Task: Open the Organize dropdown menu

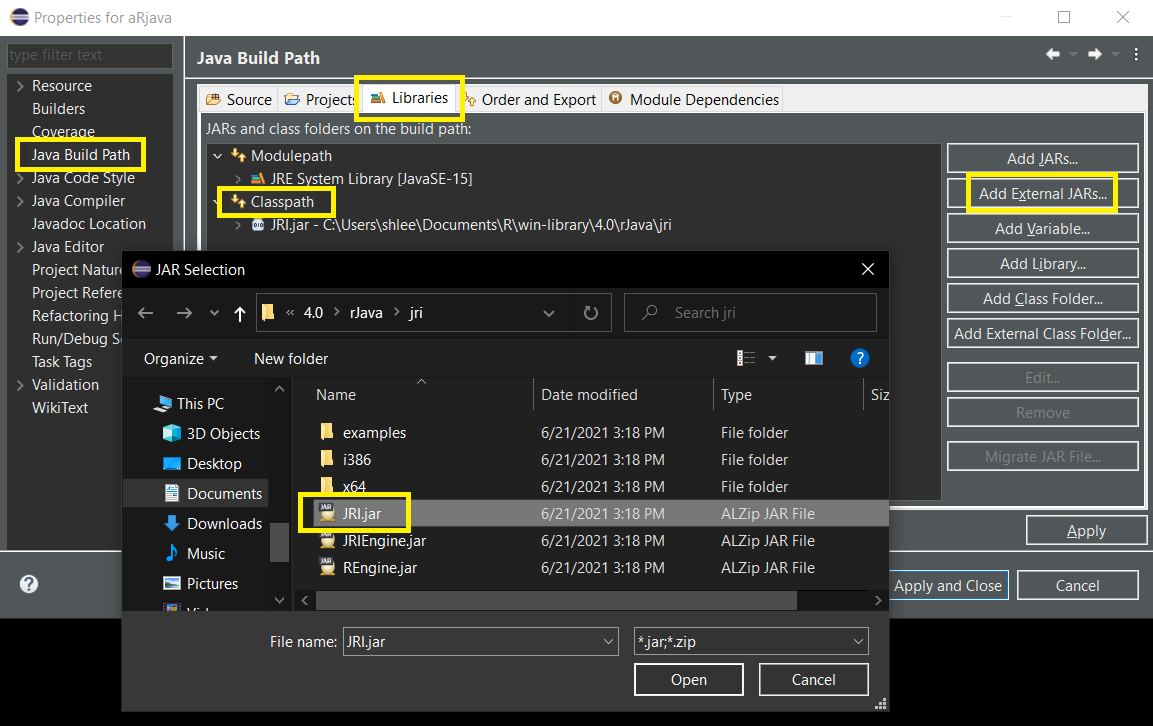Action: click(x=180, y=359)
